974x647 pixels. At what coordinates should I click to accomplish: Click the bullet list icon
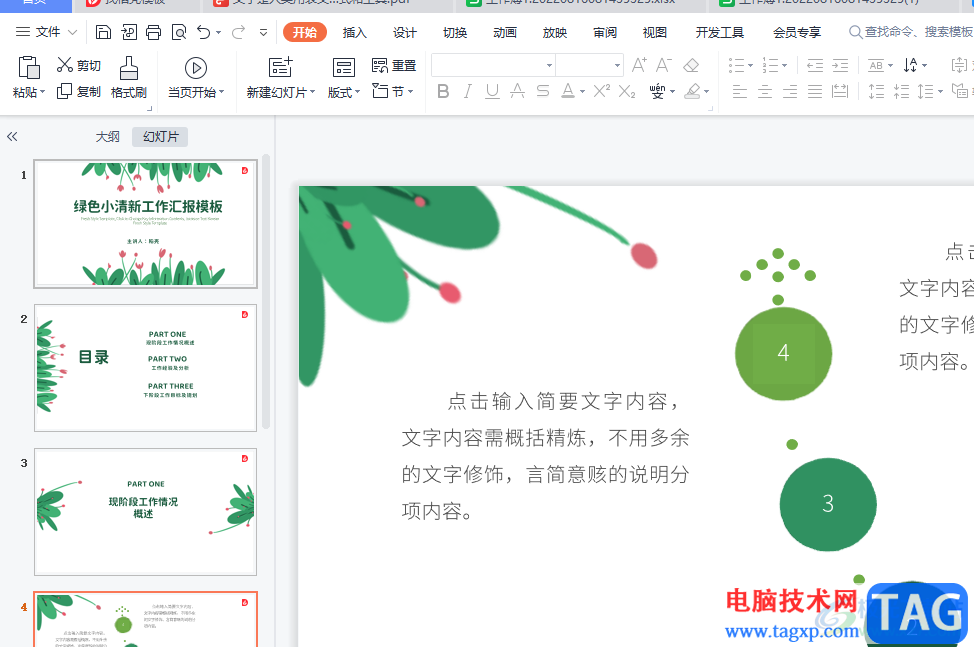(x=737, y=65)
